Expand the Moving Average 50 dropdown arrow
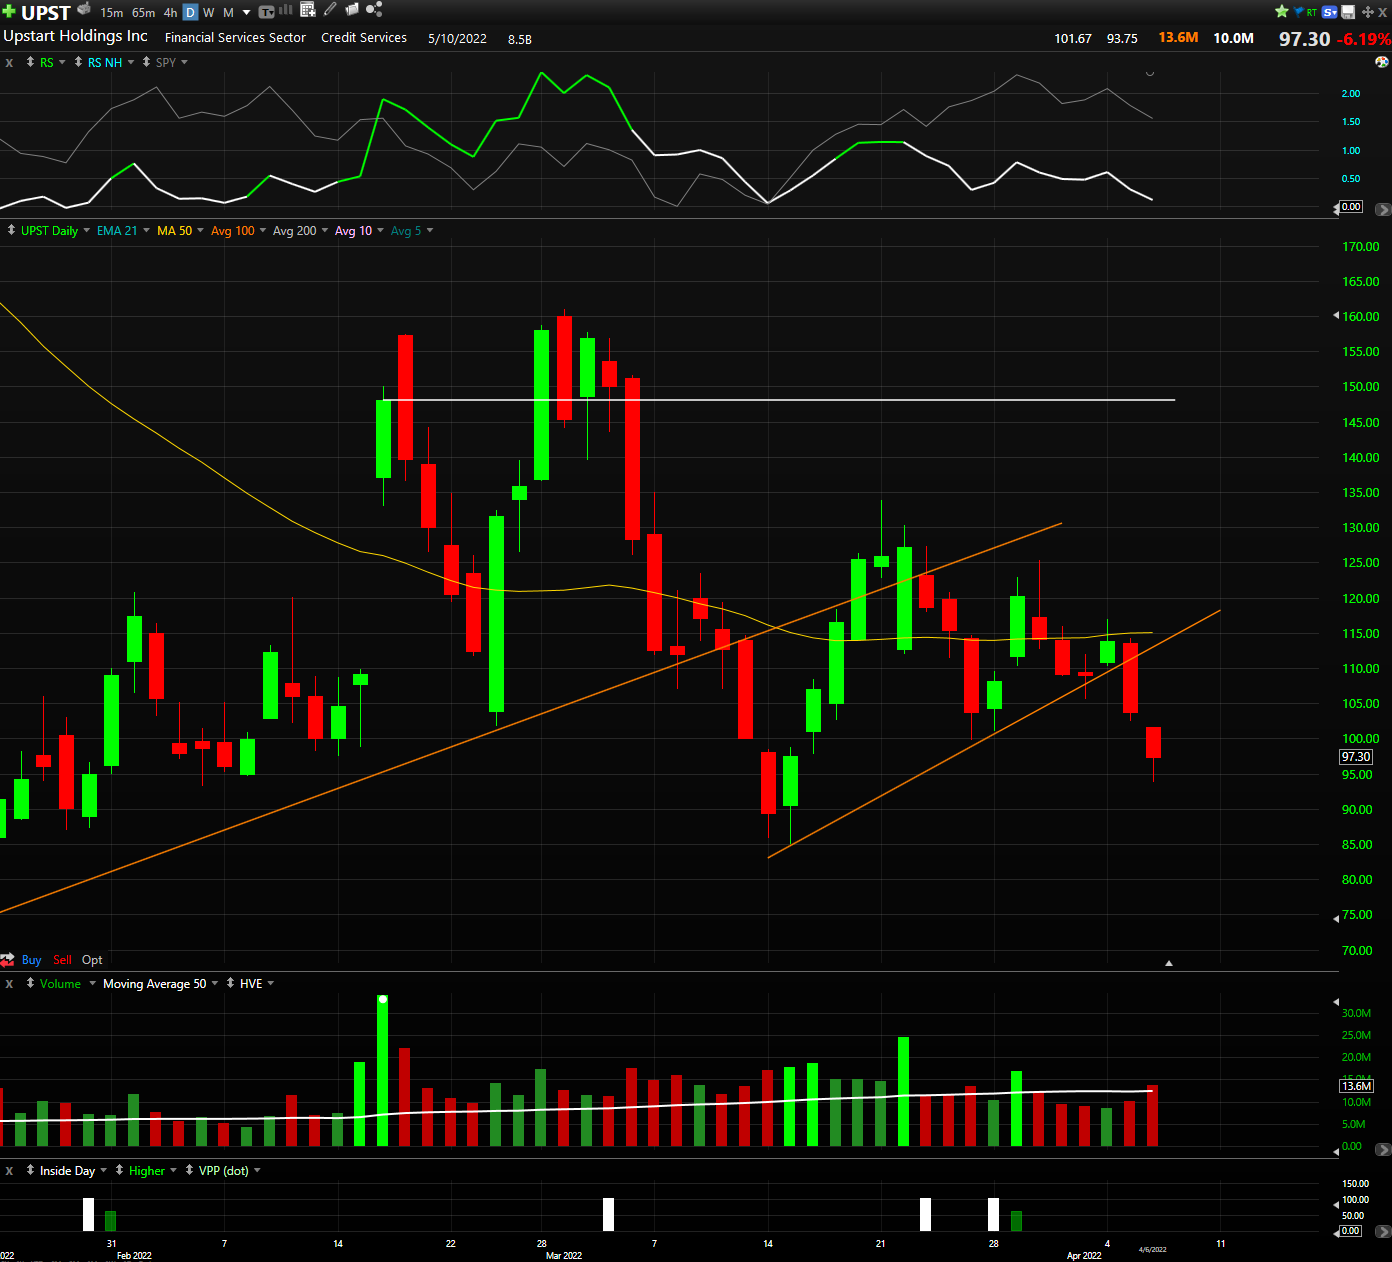This screenshot has height=1262, width=1392. 215,983
